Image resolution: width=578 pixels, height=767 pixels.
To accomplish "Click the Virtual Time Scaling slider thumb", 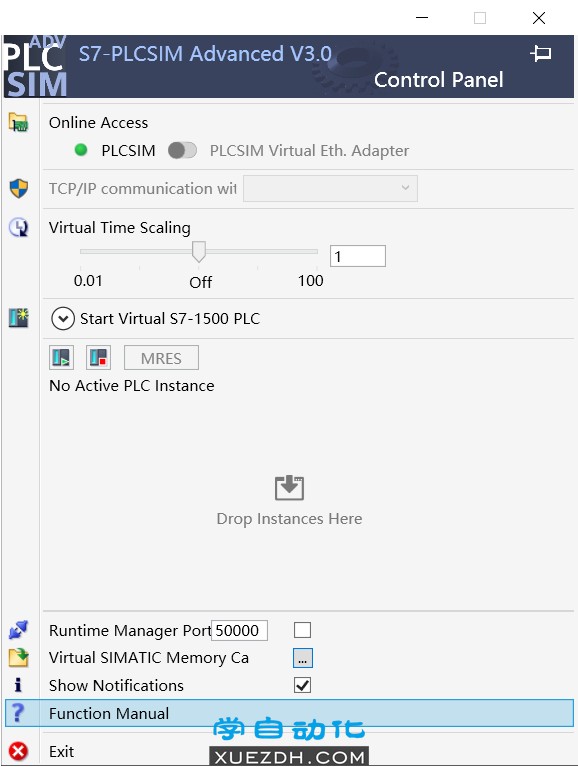I will pyautogui.click(x=199, y=252).
